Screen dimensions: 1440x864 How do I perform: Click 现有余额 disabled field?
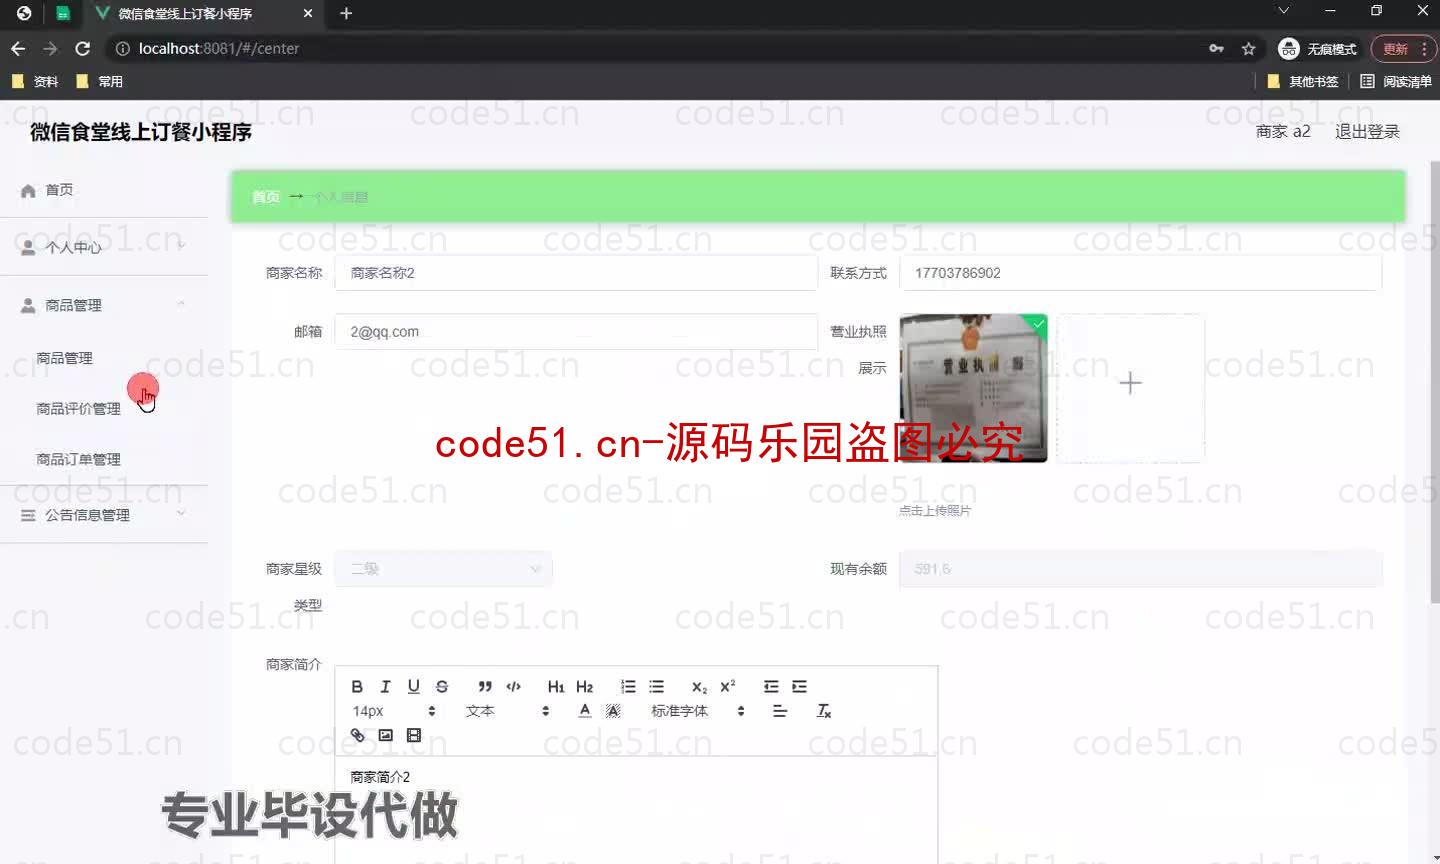point(1140,569)
